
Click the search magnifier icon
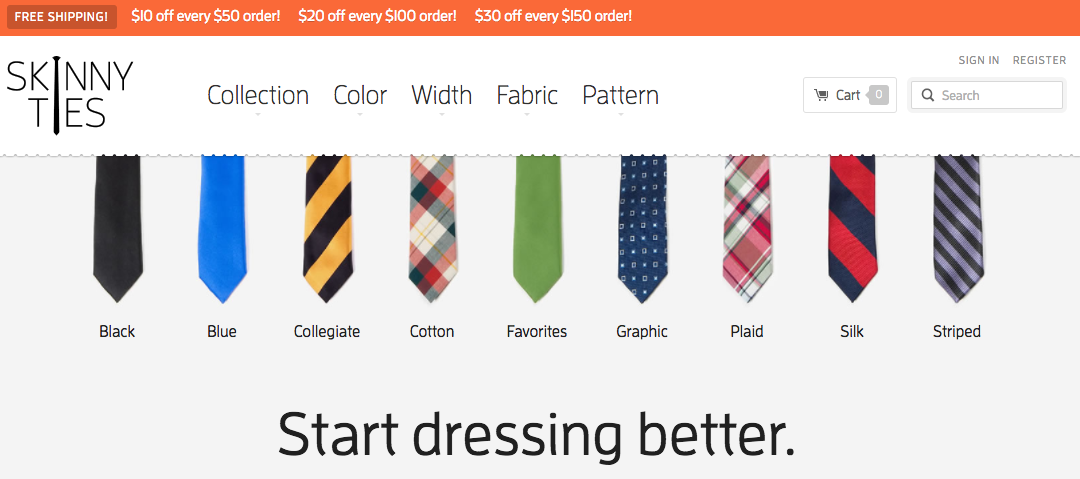pos(927,95)
